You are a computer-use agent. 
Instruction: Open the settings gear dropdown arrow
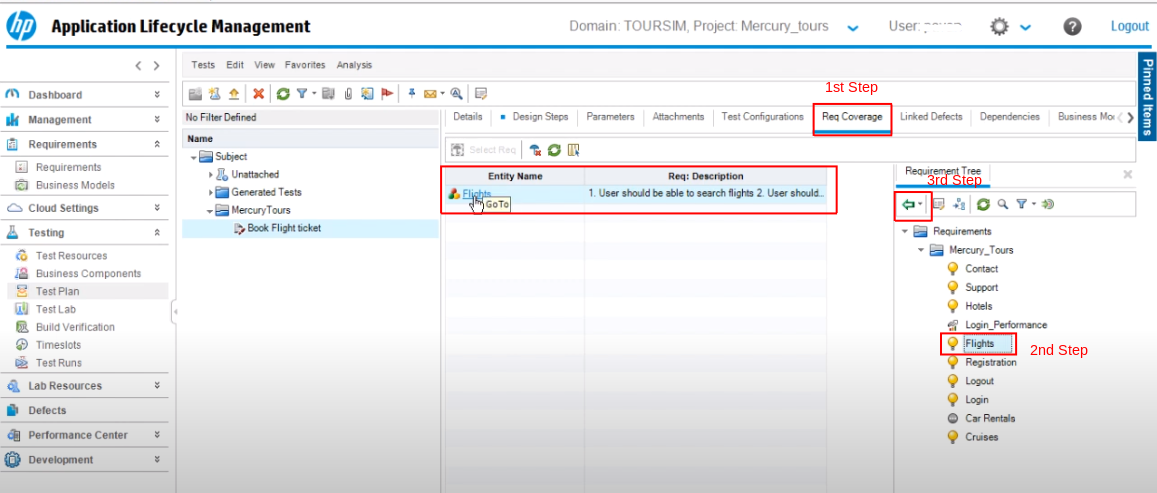[x=1025, y=28]
